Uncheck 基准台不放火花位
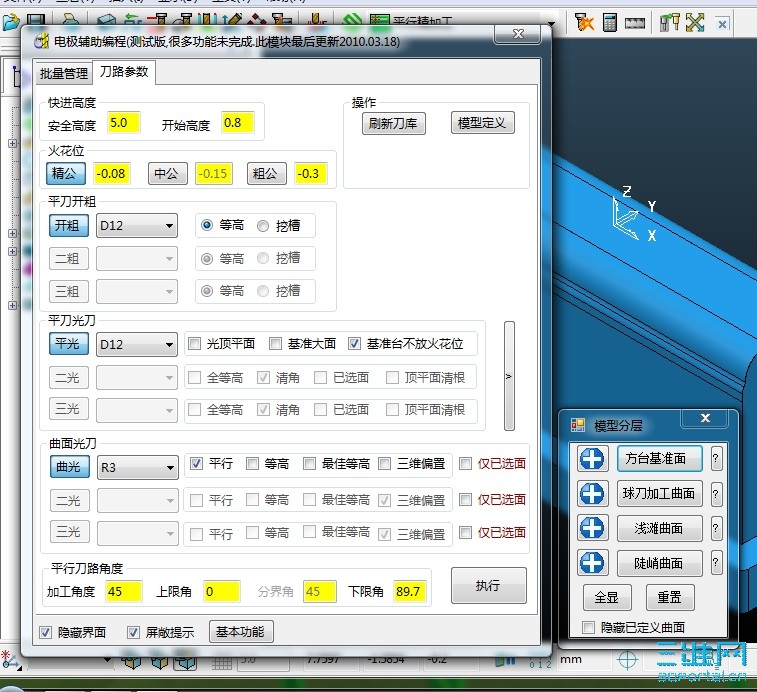This screenshot has height=692, width=757. tap(354, 343)
